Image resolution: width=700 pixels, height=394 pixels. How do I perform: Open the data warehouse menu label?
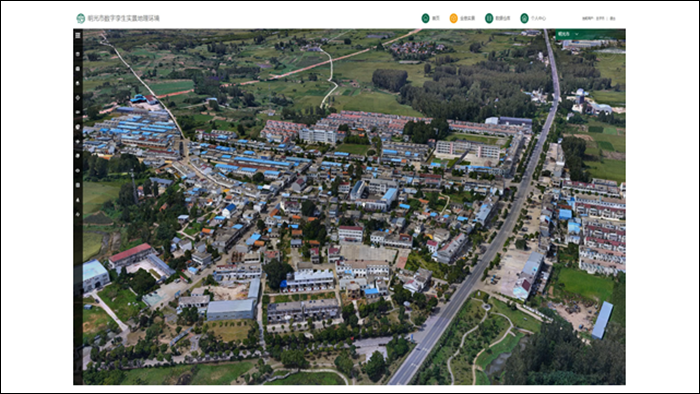click(x=503, y=18)
